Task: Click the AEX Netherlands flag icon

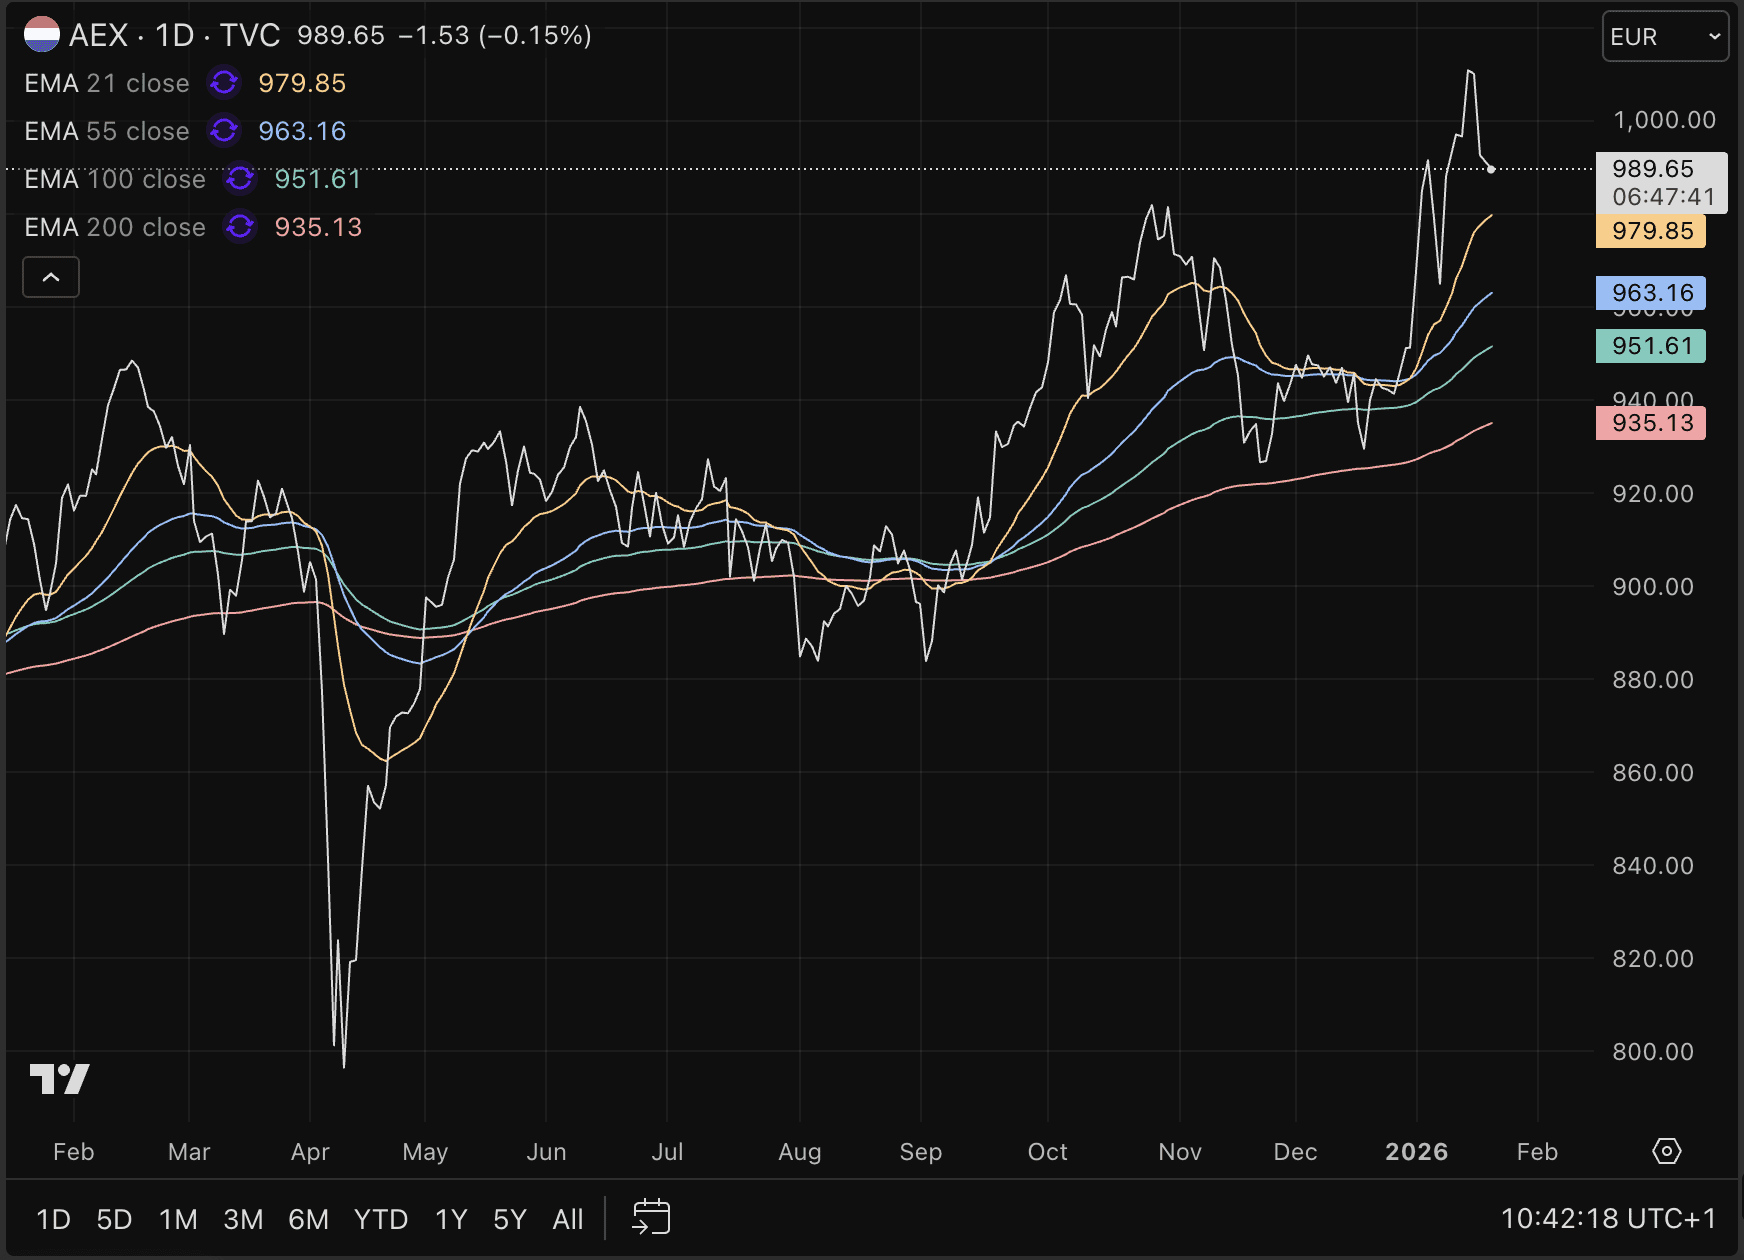Action: coord(42,35)
